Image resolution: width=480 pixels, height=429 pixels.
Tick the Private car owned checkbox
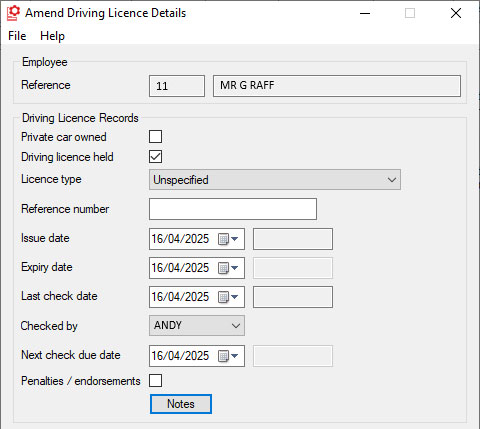(x=156, y=137)
